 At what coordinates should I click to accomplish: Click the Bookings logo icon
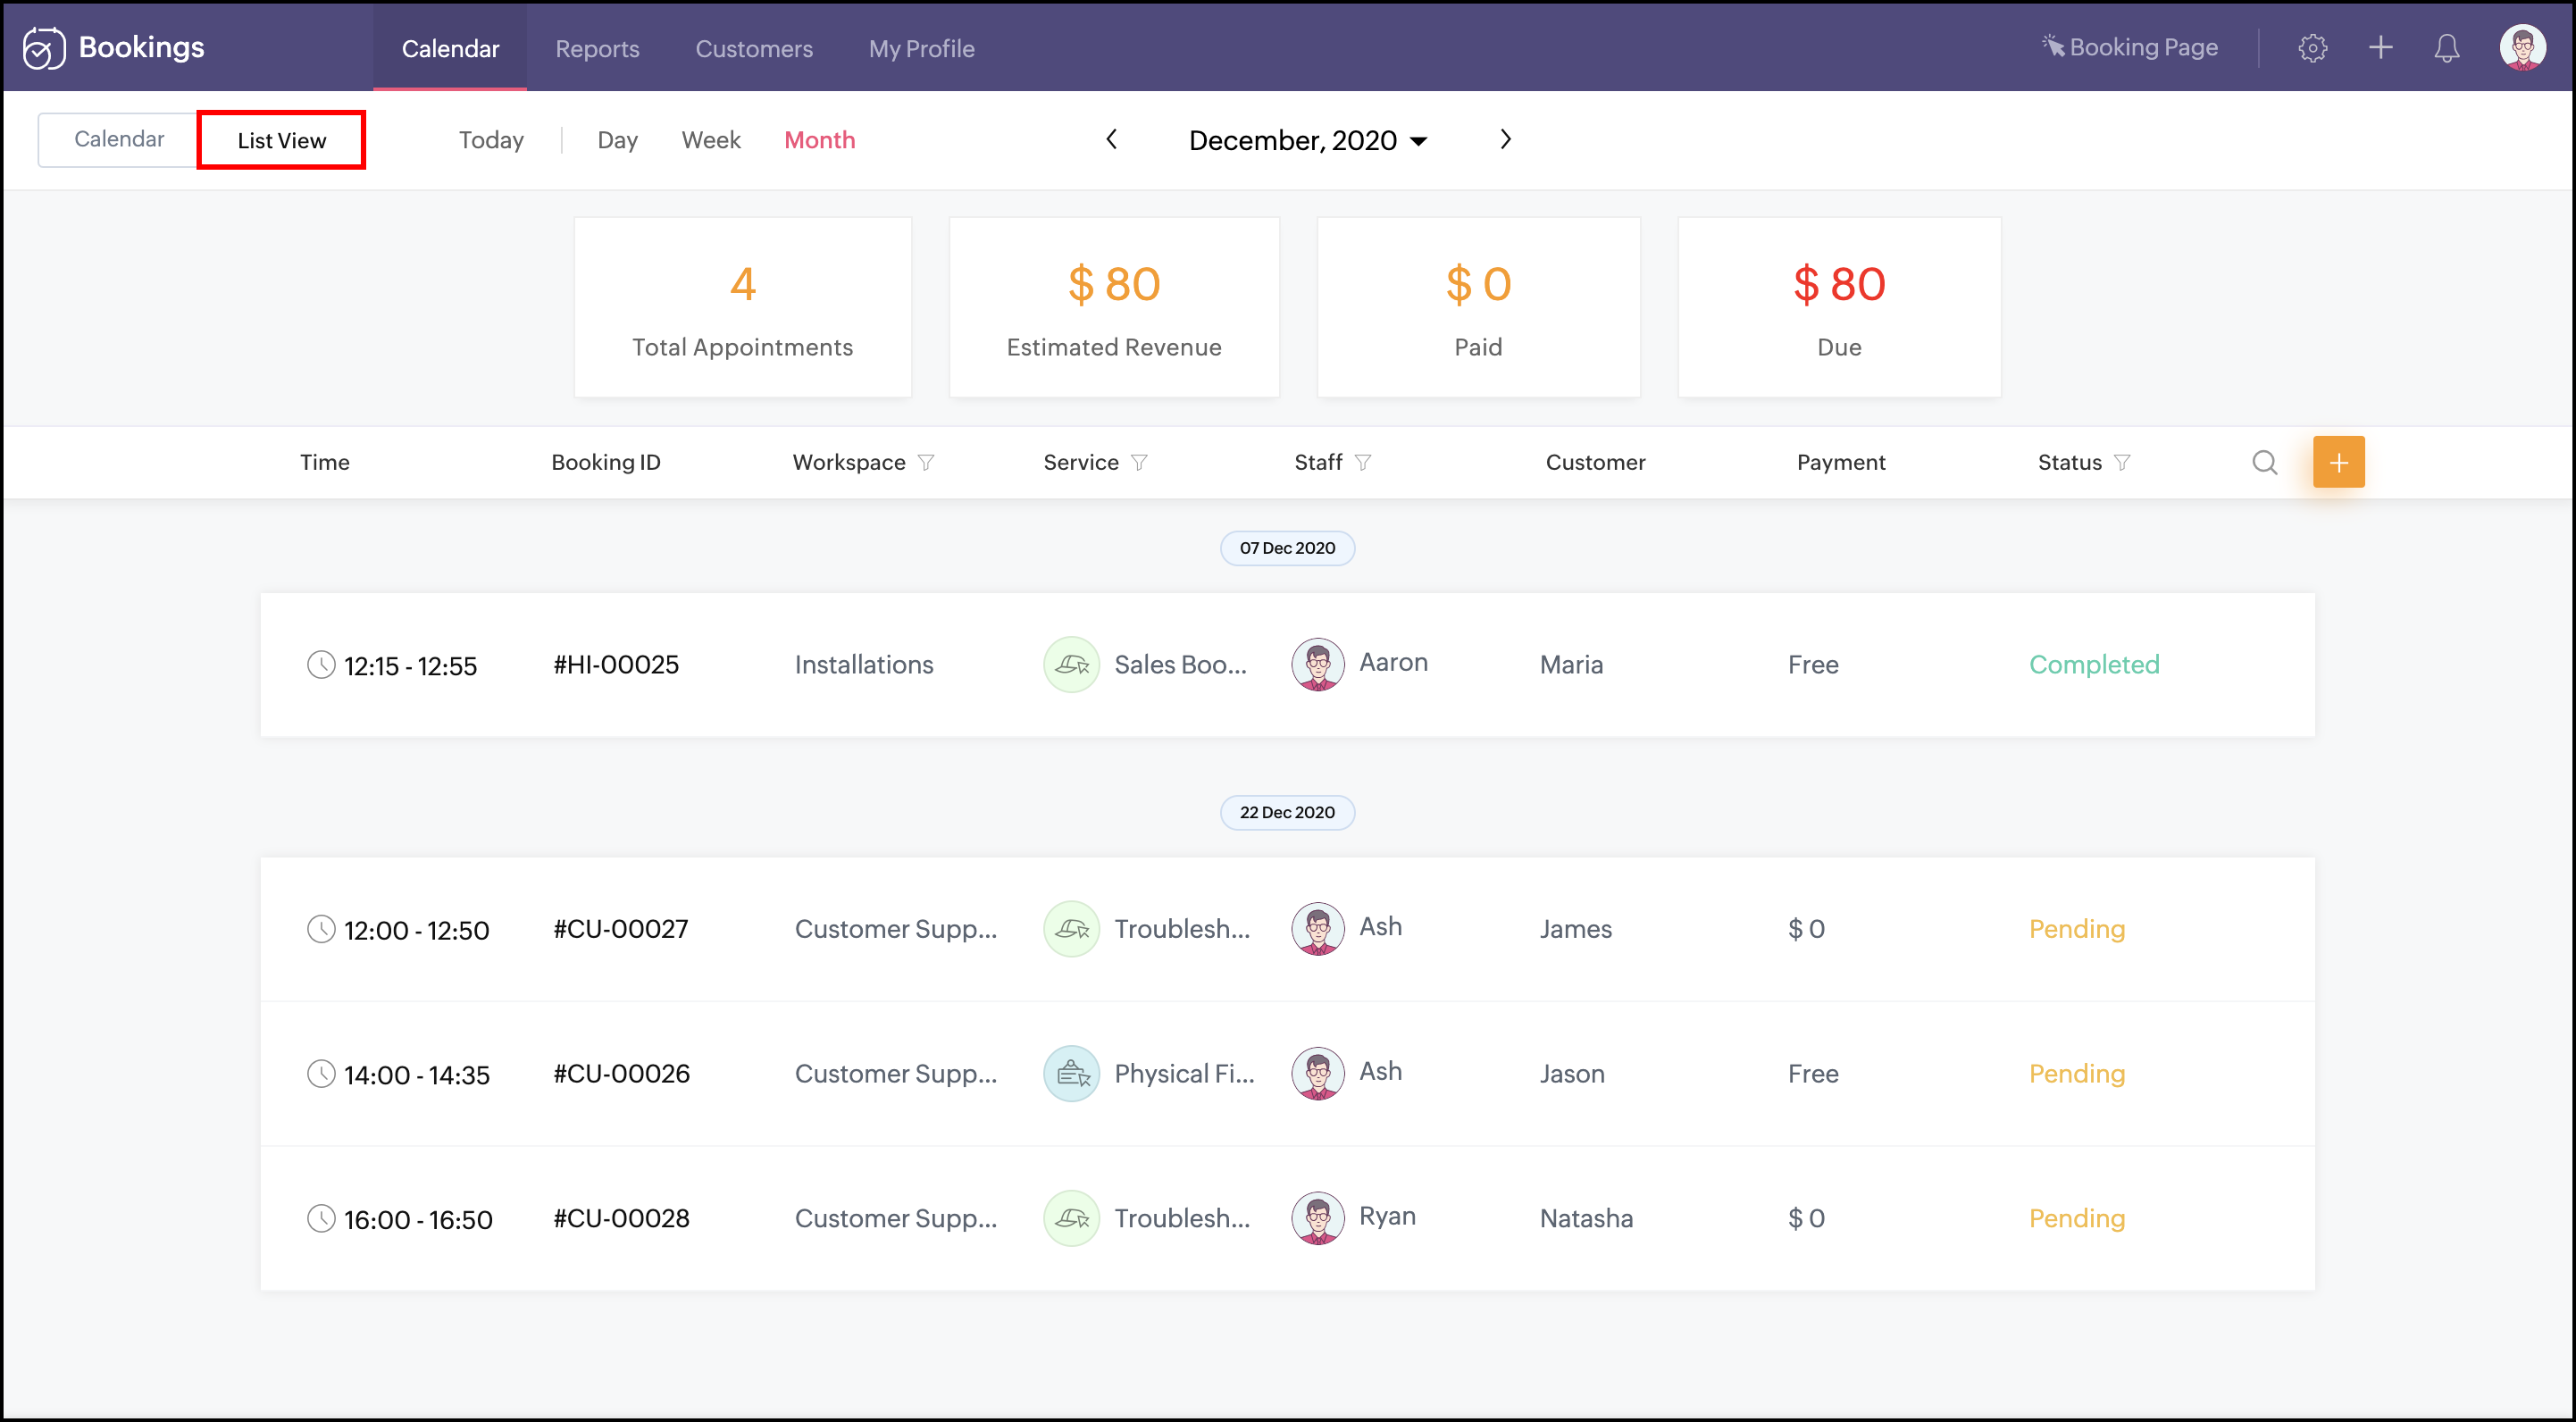[44, 48]
